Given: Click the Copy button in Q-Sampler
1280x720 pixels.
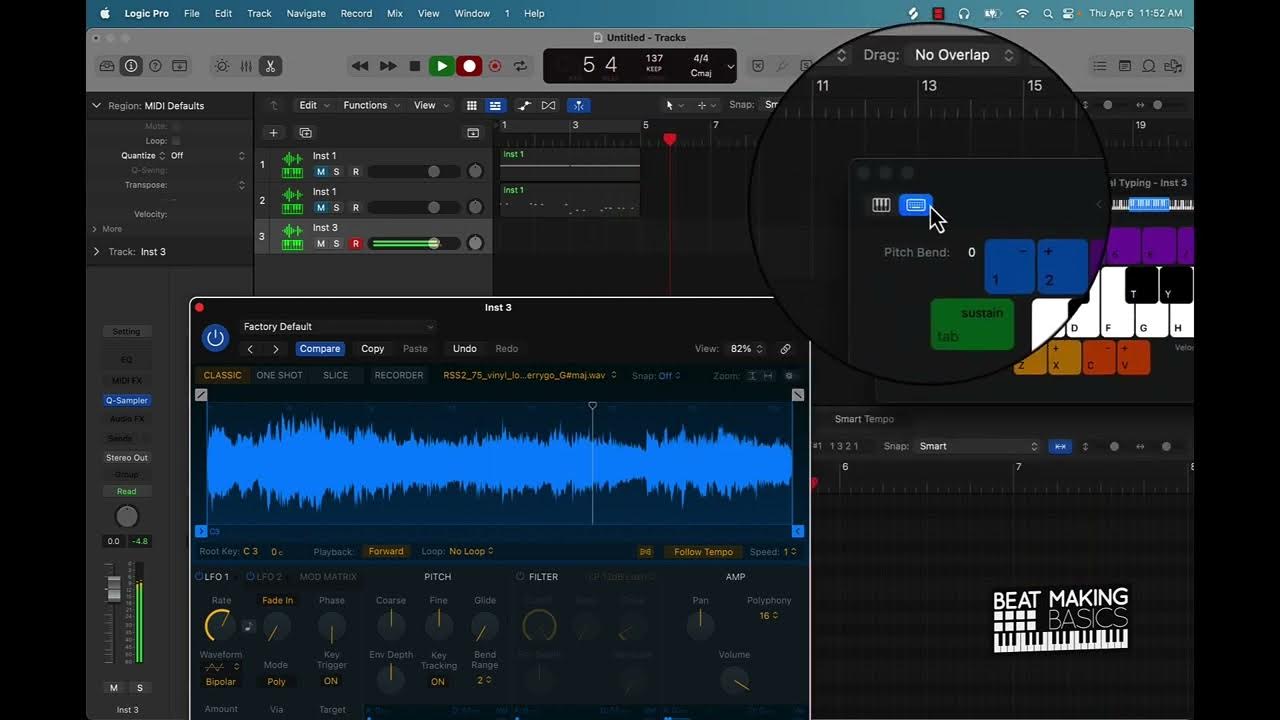Looking at the screenshot, I should 373,349.
